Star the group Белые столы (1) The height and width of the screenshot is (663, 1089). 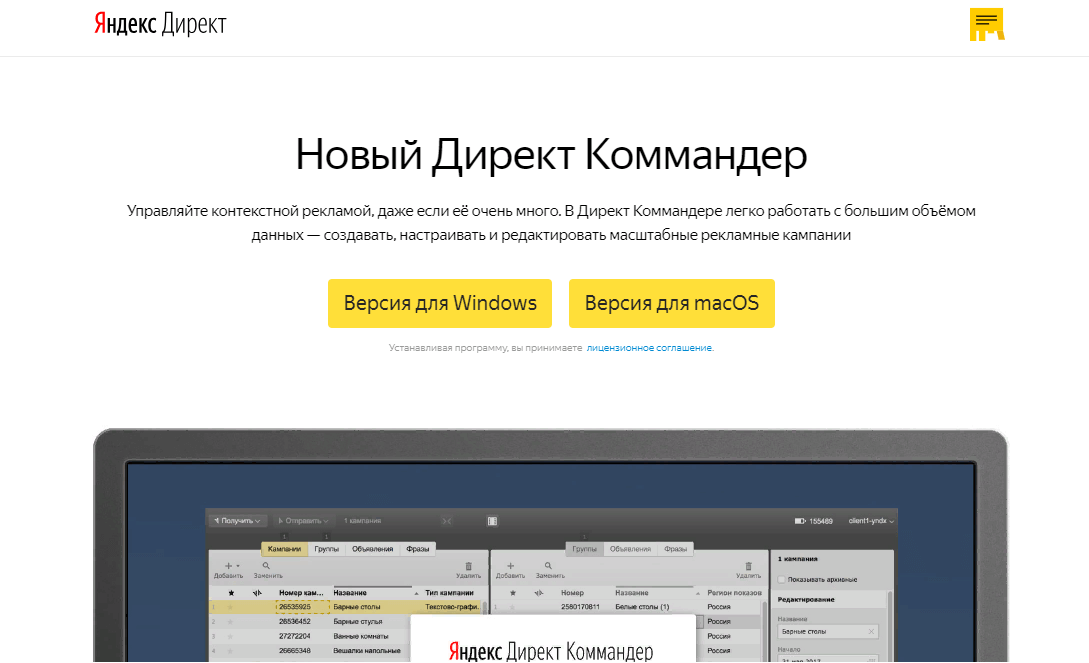coord(512,606)
